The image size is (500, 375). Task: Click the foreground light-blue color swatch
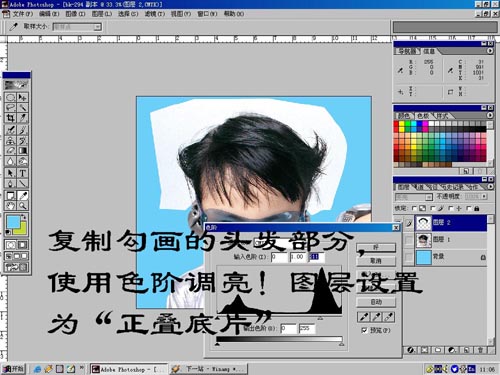13,222
